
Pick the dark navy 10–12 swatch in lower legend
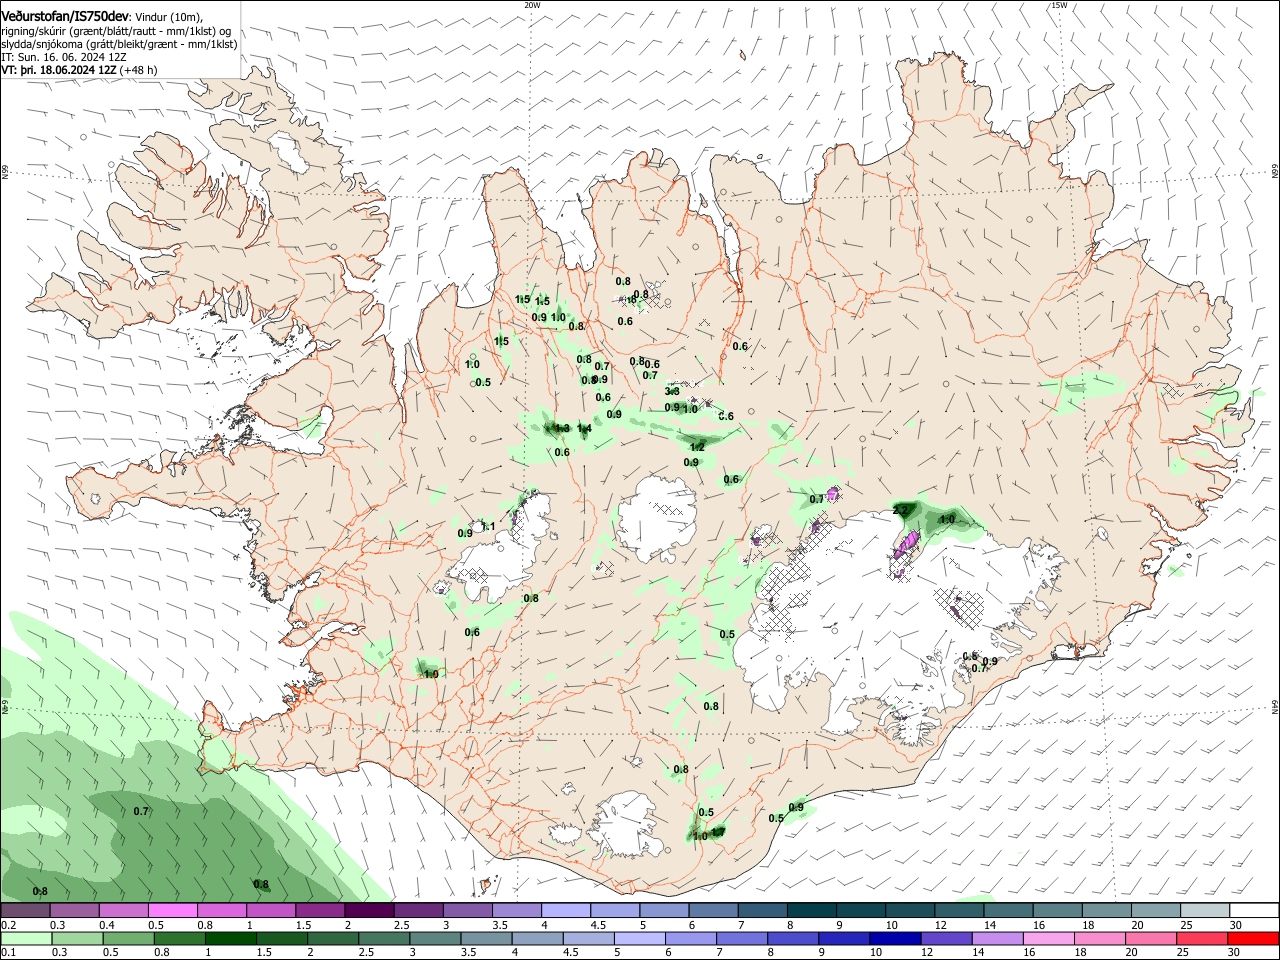pos(895,938)
